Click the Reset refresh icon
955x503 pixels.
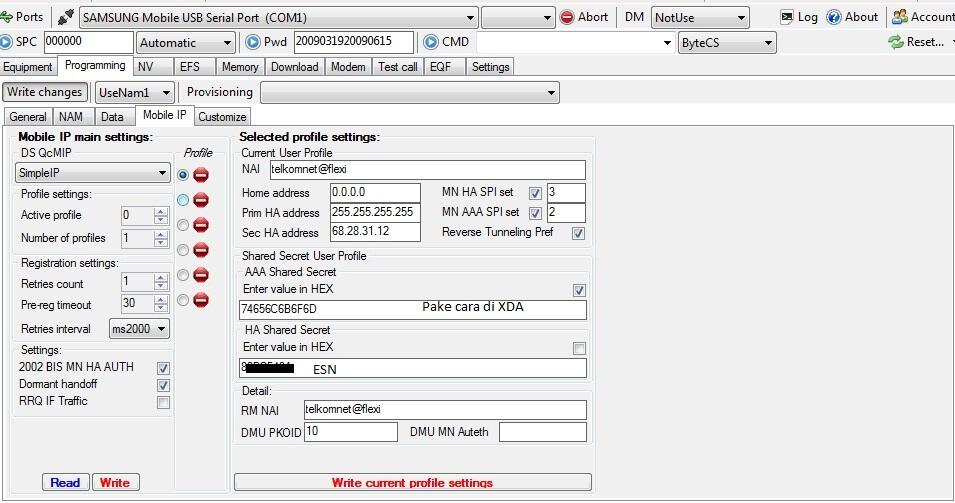(896, 42)
